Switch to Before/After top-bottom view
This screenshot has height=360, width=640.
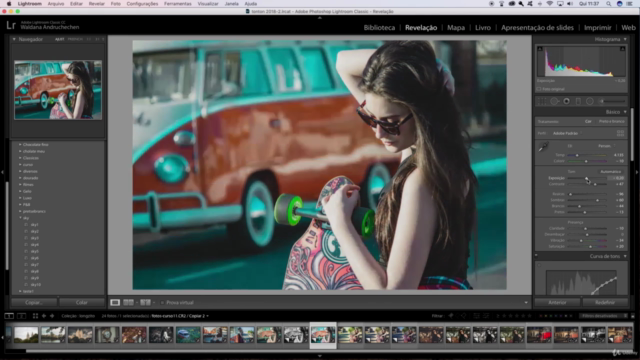(x=145, y=302)
